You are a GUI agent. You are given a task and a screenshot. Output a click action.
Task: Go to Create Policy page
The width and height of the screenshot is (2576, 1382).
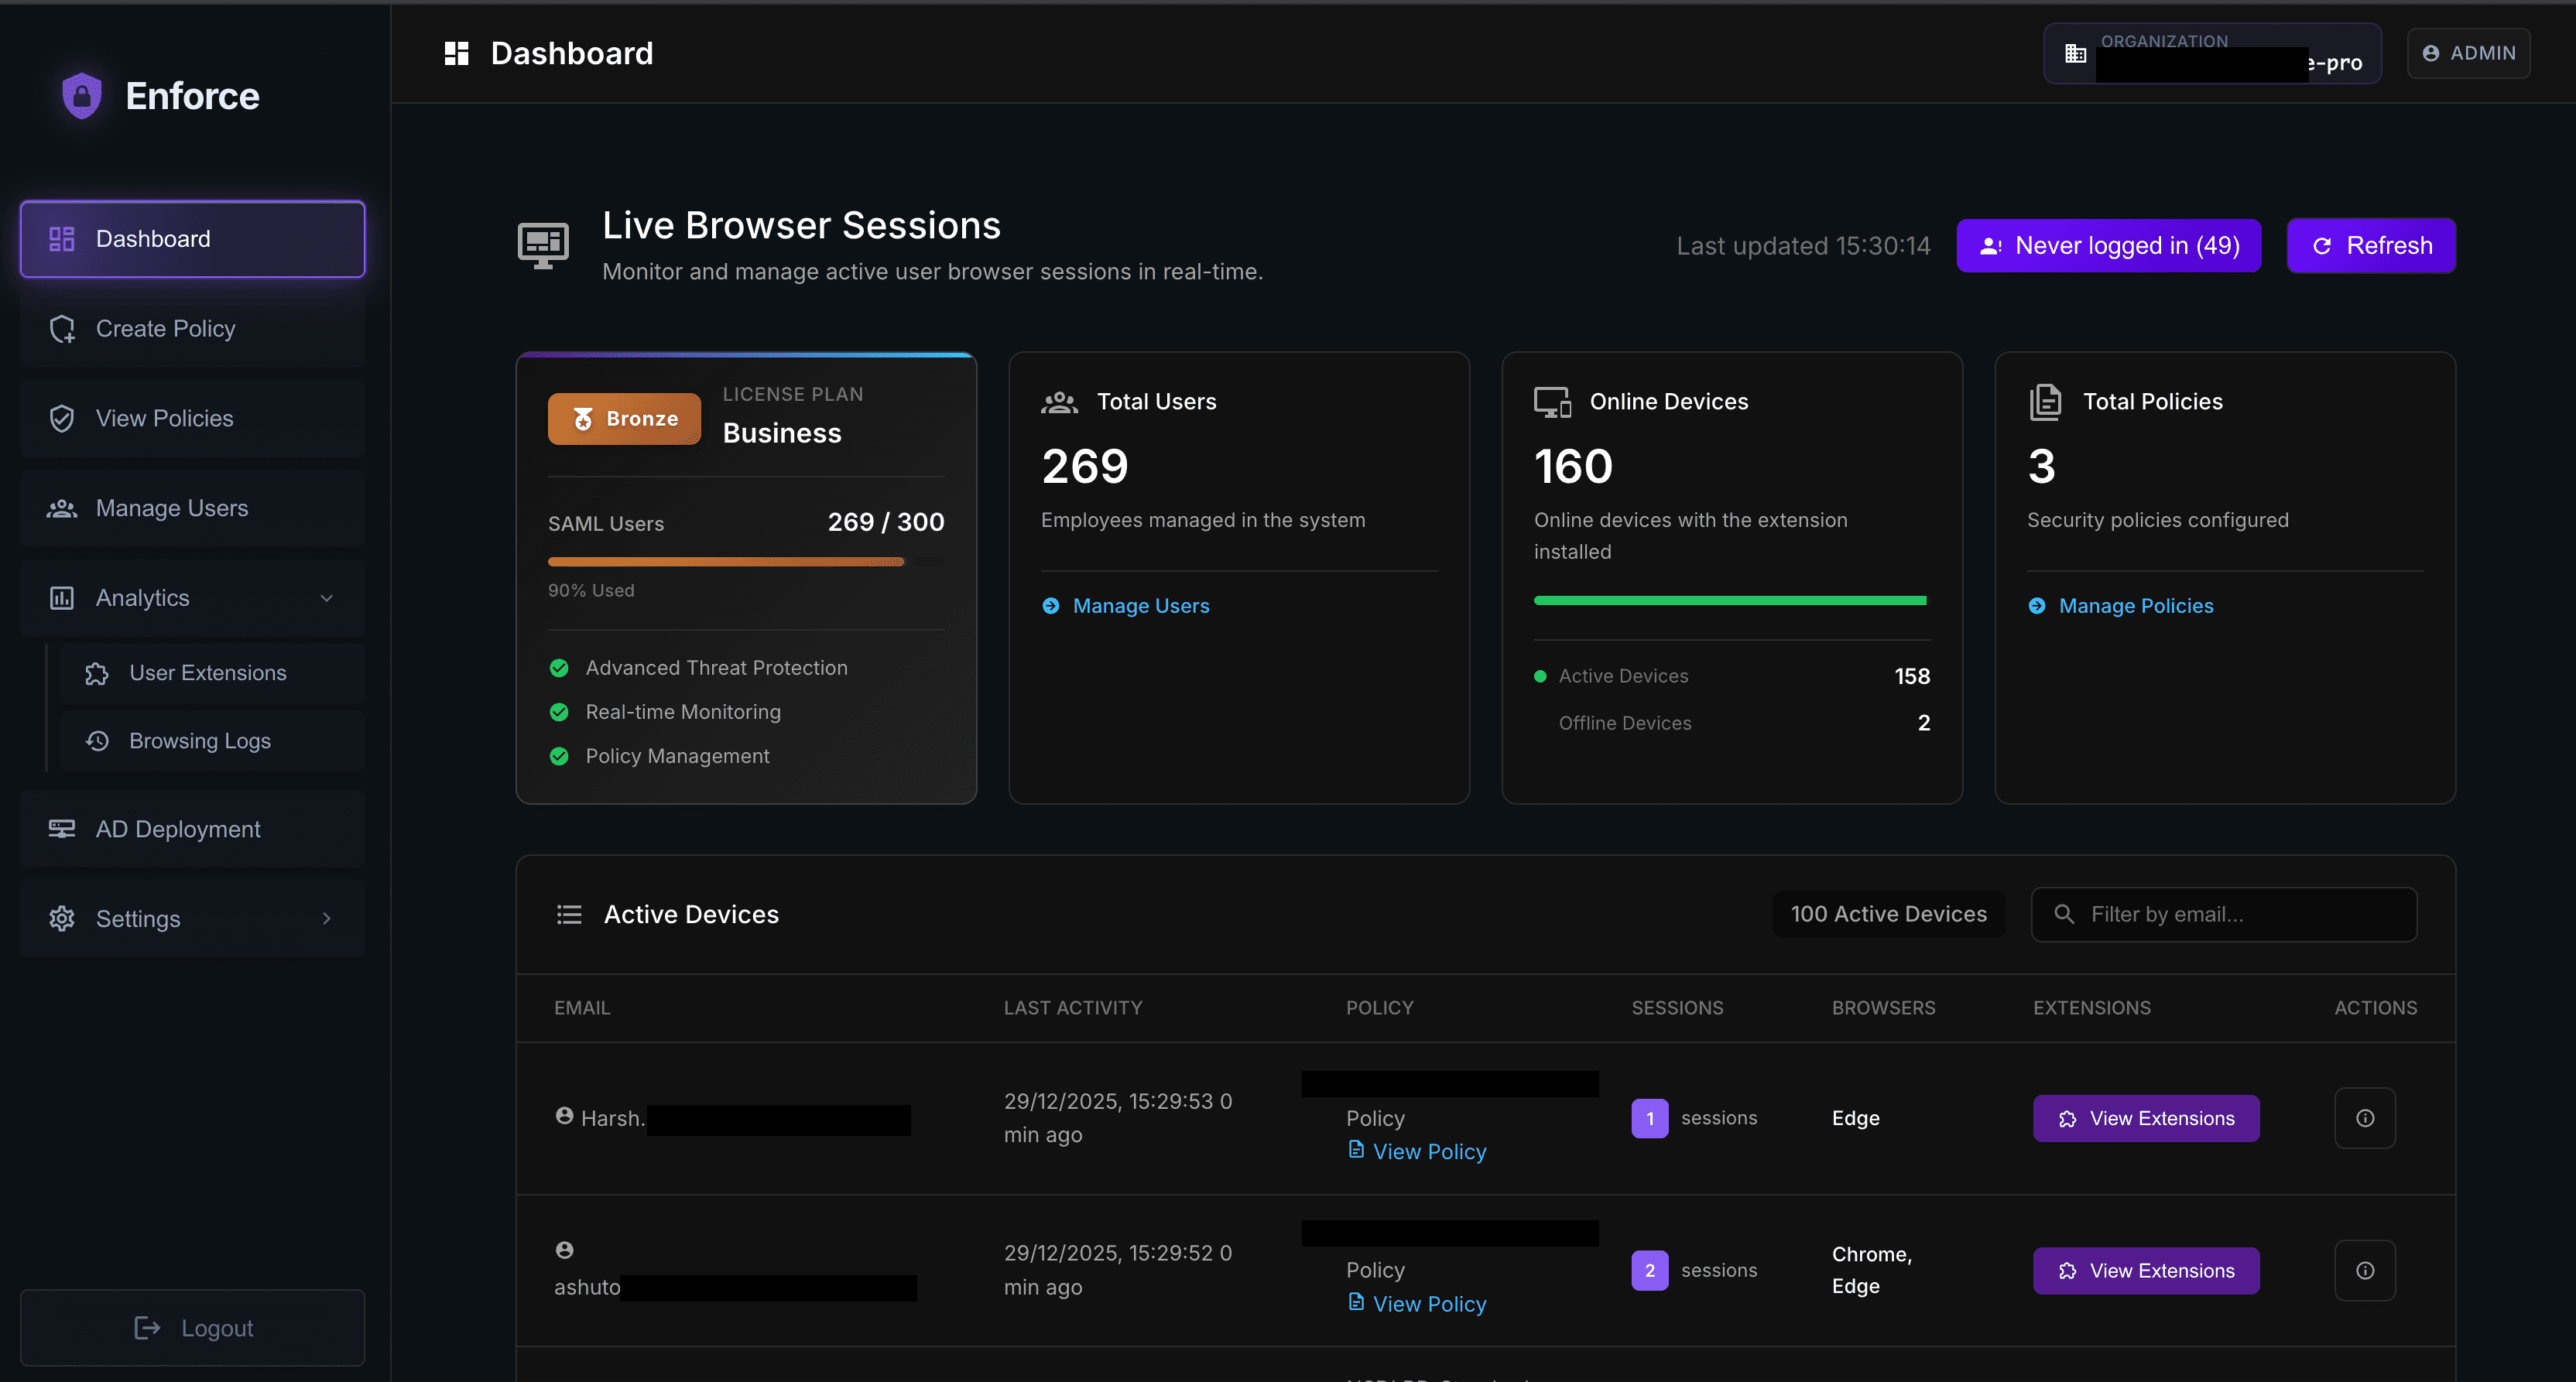click(x=193, y=329)
